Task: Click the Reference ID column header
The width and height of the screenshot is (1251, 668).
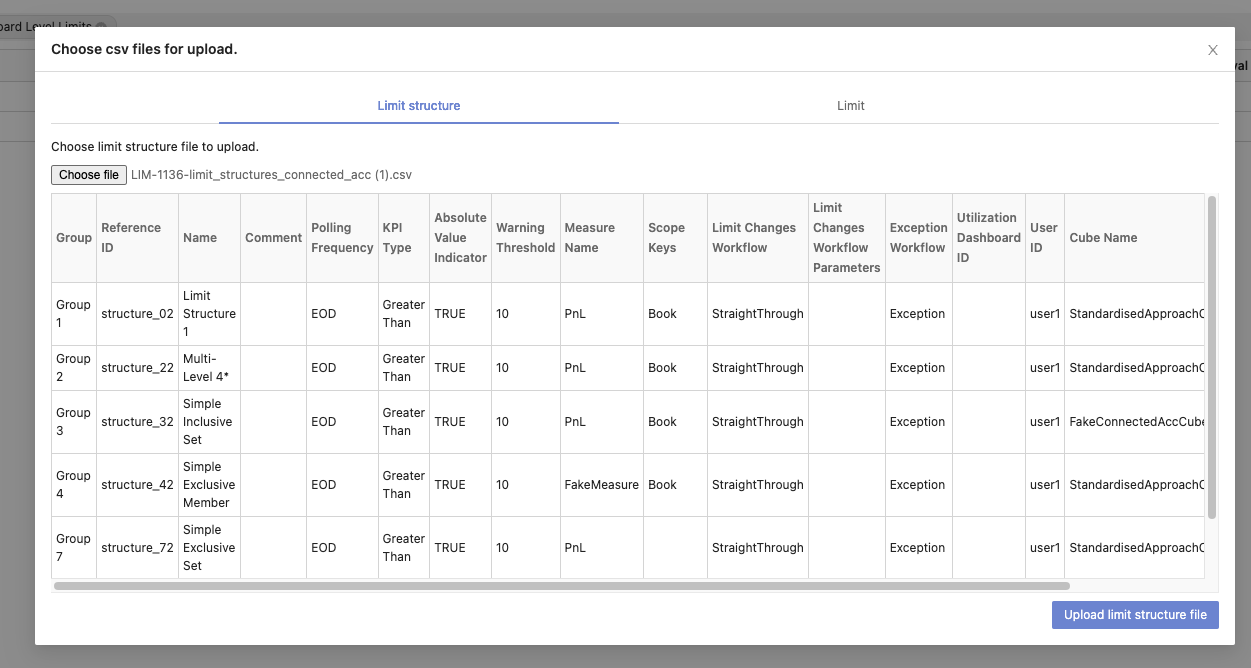Action: tap(131, 238)
